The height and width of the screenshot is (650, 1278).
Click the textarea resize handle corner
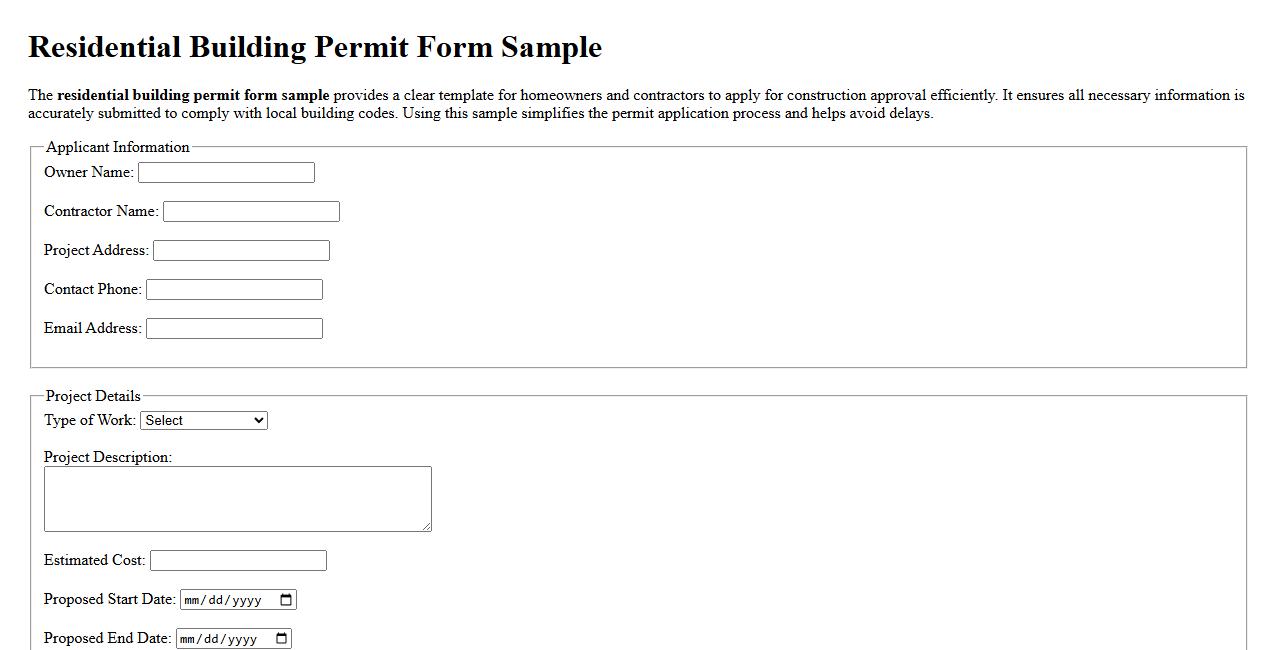click(x=427, y=527)
